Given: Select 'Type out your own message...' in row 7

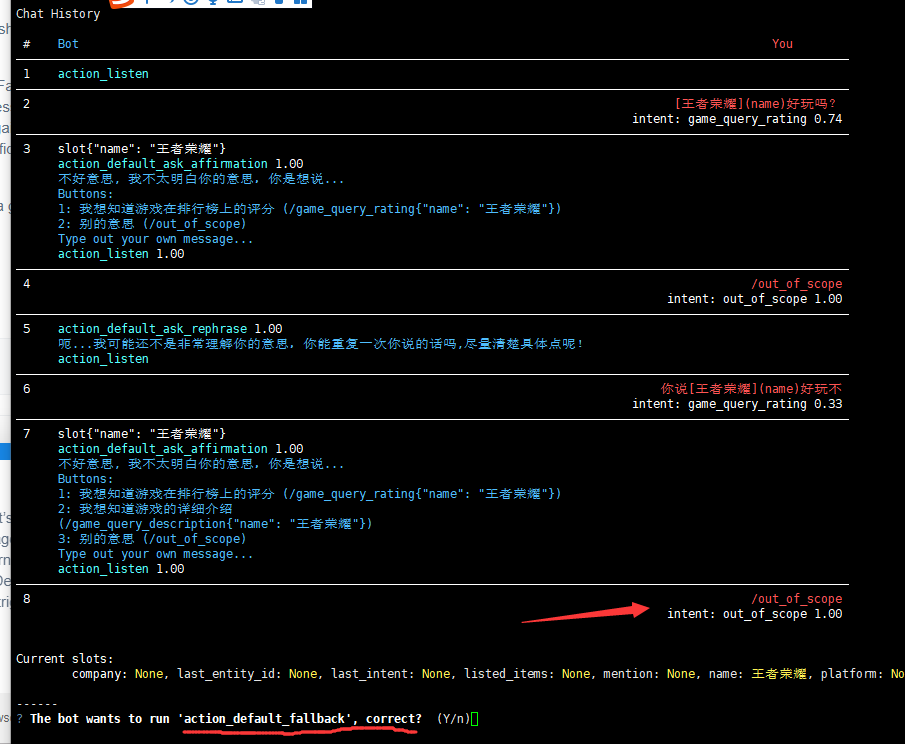Looking at the screenshot, I should pos(155,554).
